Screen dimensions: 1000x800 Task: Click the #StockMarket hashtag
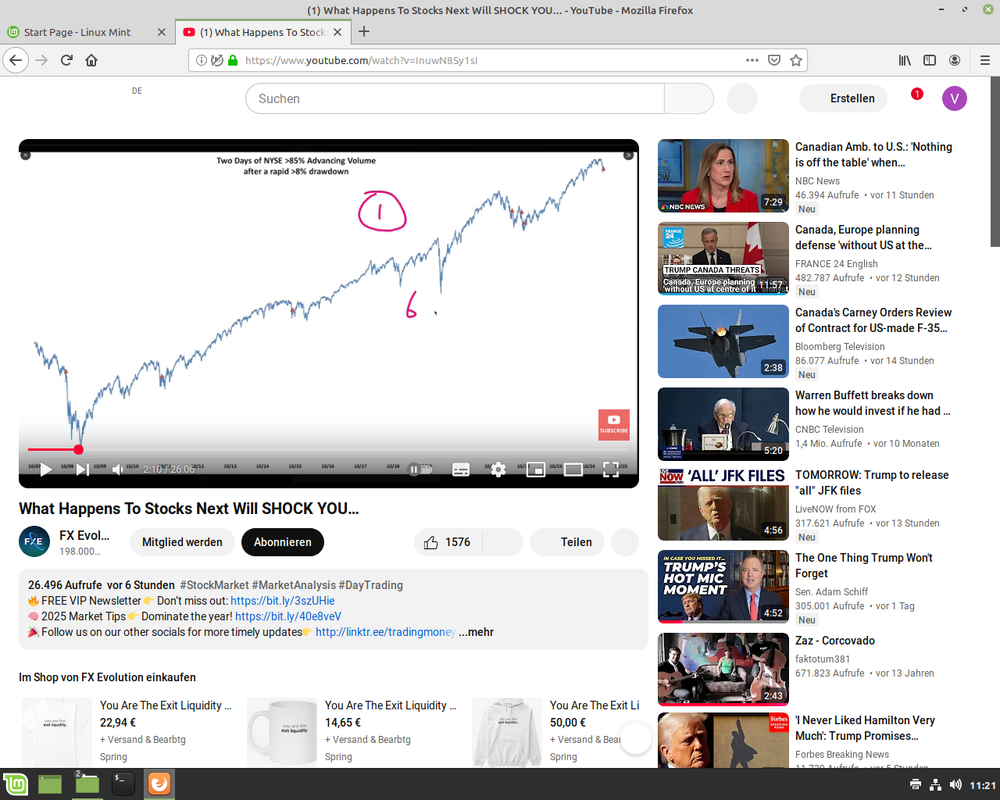coord(214,585)
